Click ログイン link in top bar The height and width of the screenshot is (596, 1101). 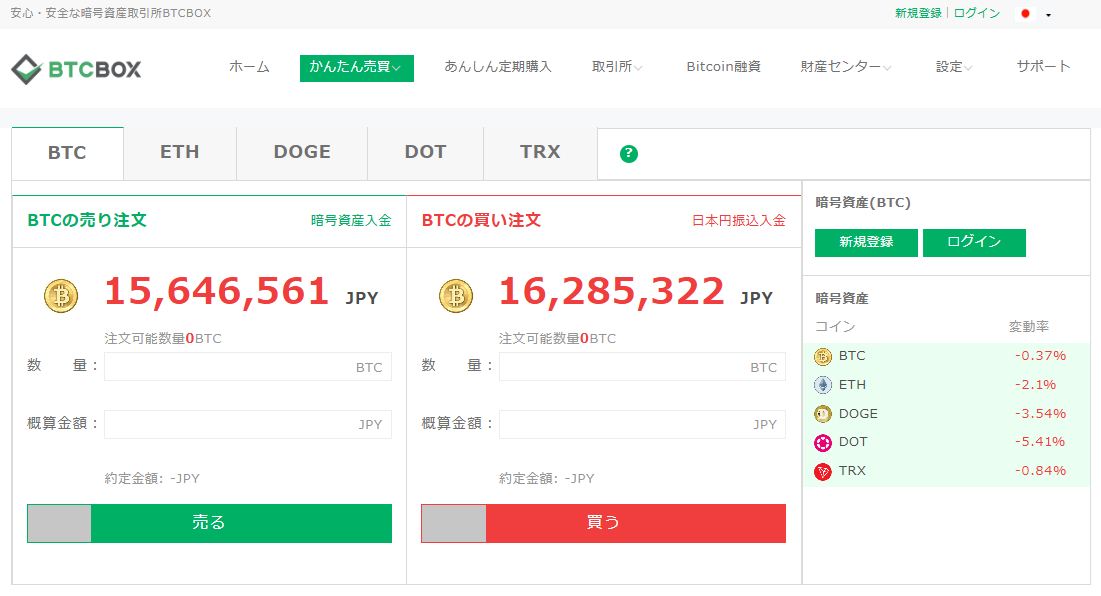point(977,13)
